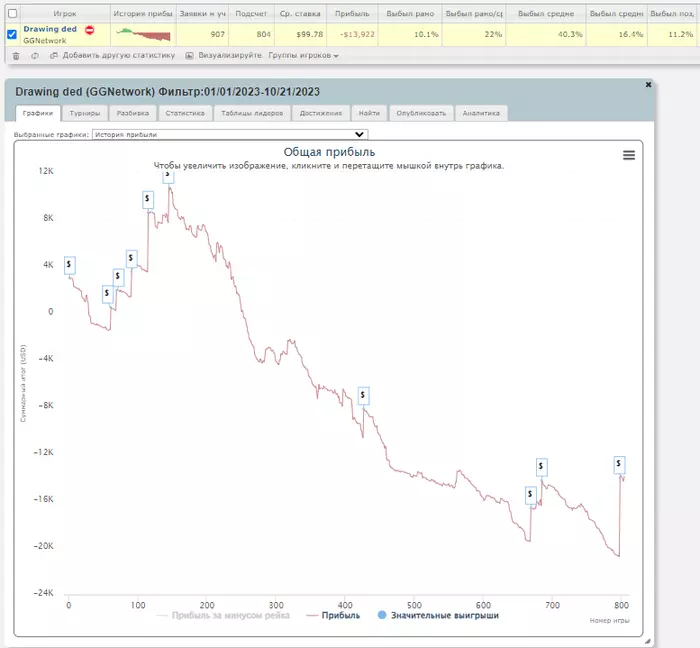700x648 pixels.
Task: Switch to the Графики tab
Action: coord(38,113)
